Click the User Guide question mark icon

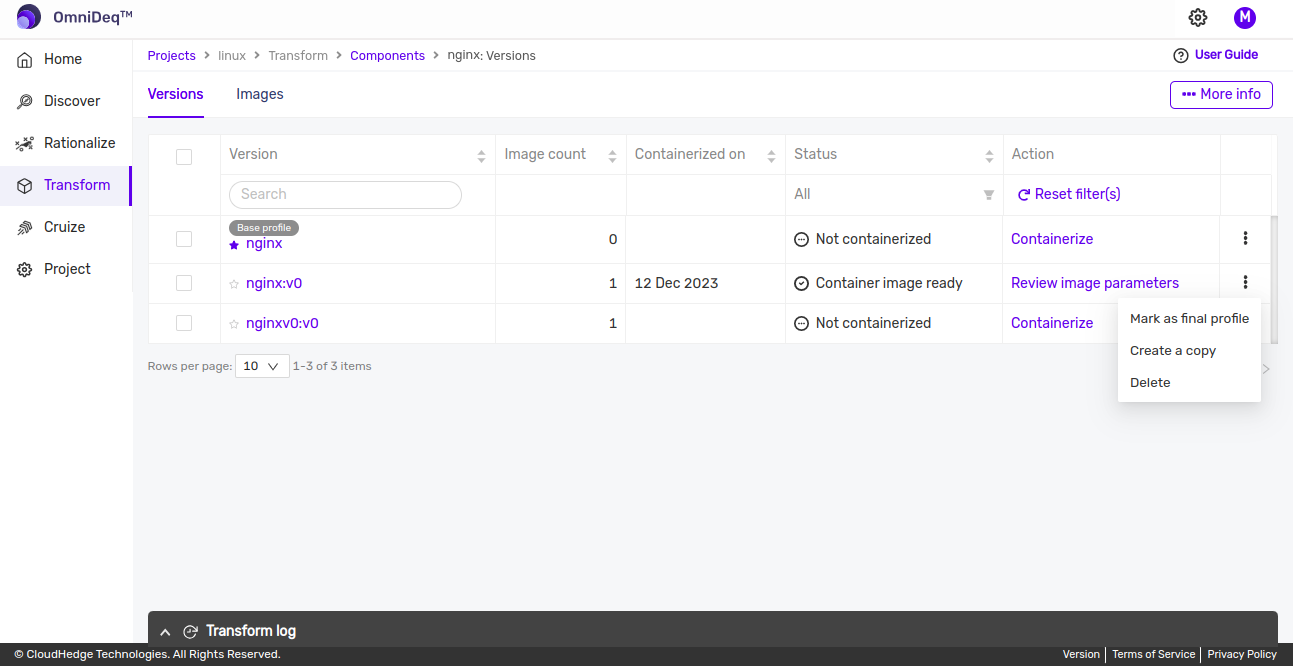pyautogui.click(x=1181, y=55)
